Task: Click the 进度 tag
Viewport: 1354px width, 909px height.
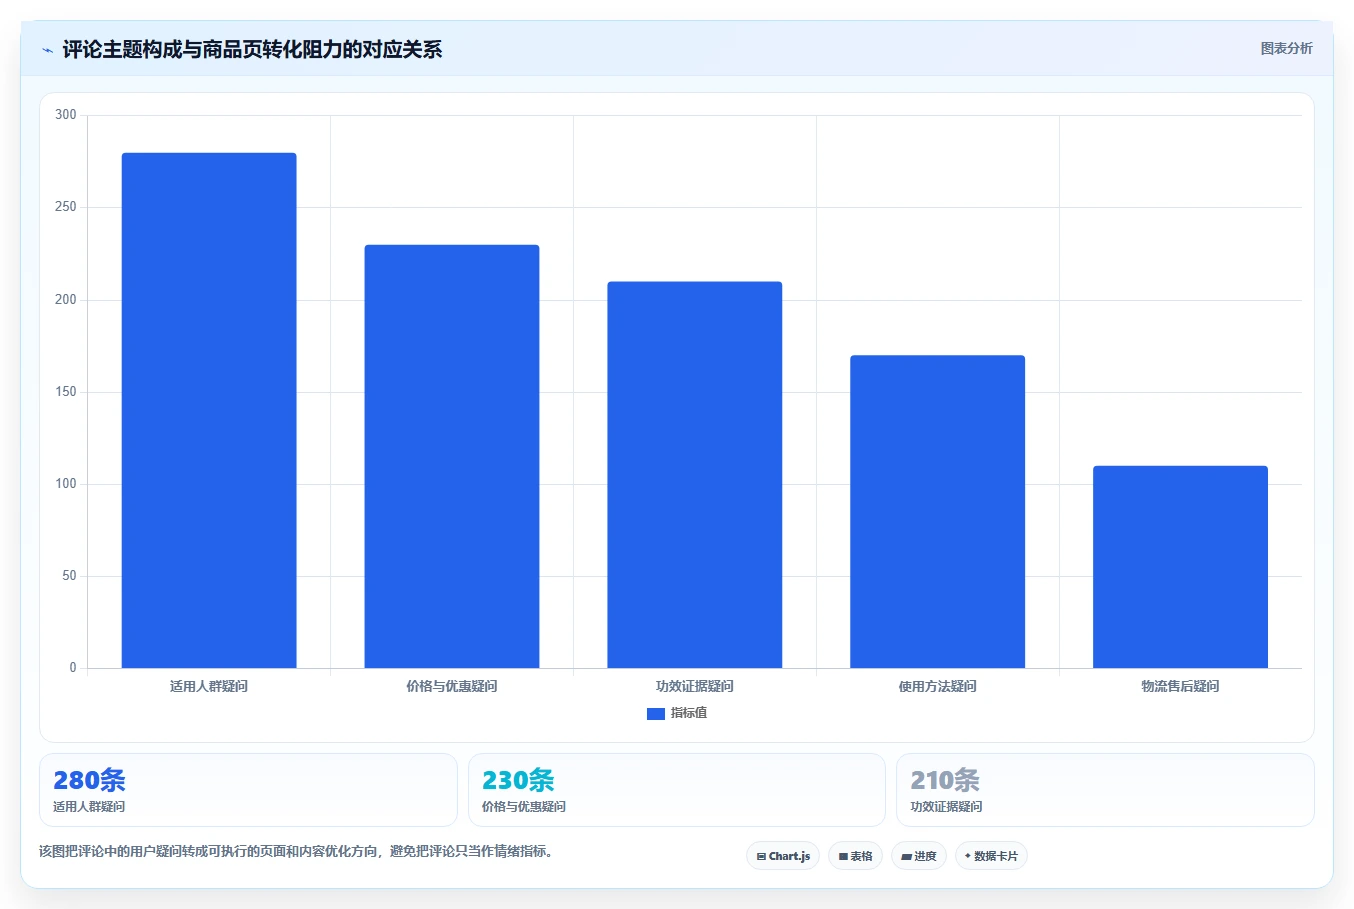Action: [x=919, y=856]
